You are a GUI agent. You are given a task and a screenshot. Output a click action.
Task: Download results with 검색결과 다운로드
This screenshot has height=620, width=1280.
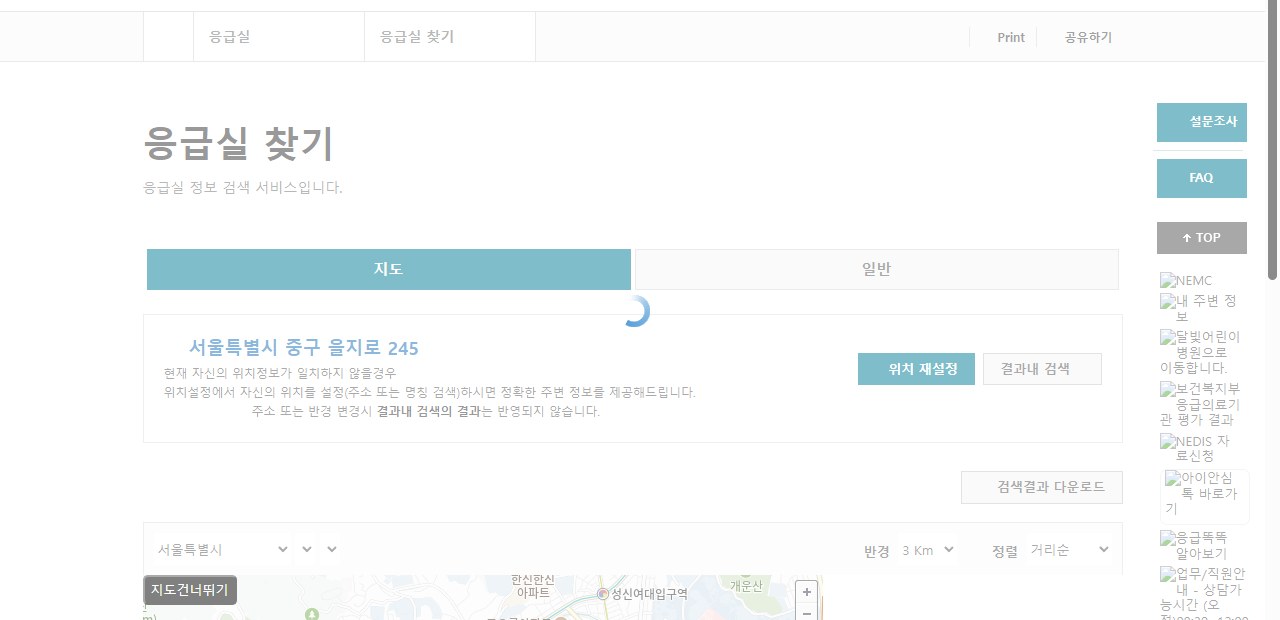tap(1042, 487)
